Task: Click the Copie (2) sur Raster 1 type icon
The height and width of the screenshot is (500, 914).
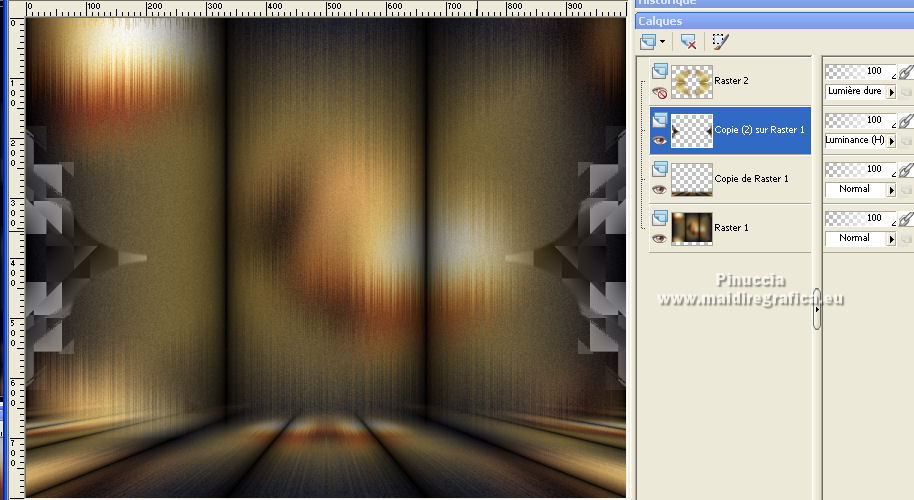Action: point(660,120)
